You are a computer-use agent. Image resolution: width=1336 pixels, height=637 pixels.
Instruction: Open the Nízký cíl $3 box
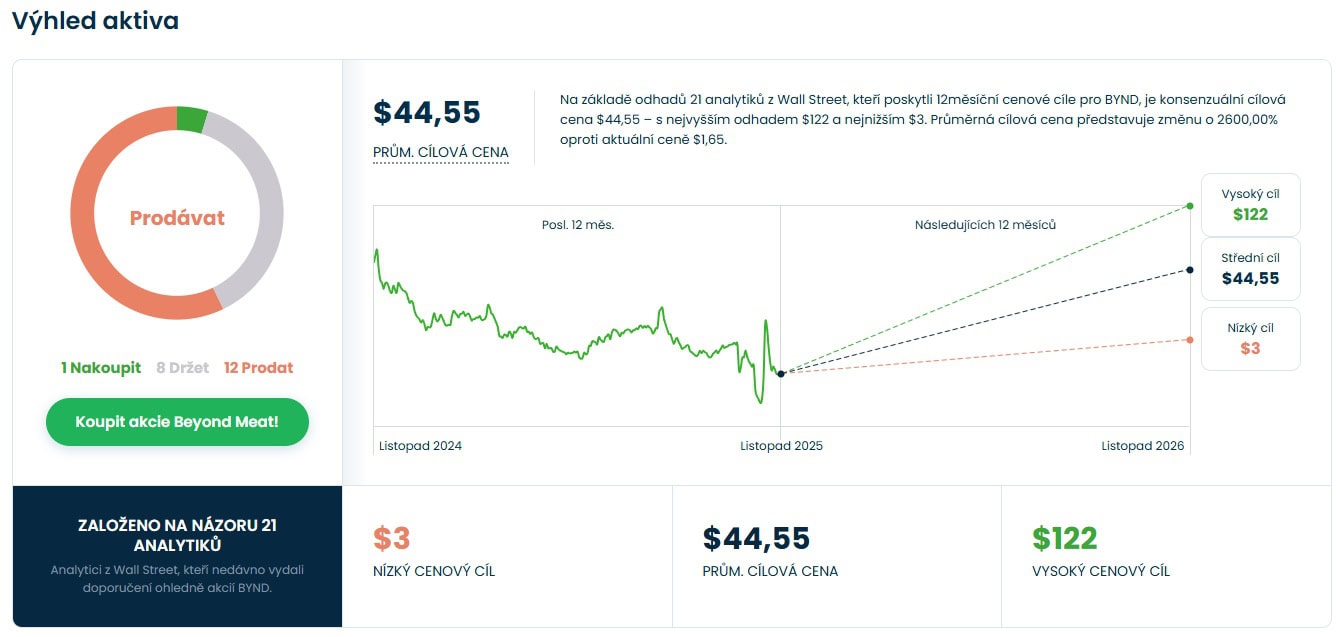point(1250,339)
